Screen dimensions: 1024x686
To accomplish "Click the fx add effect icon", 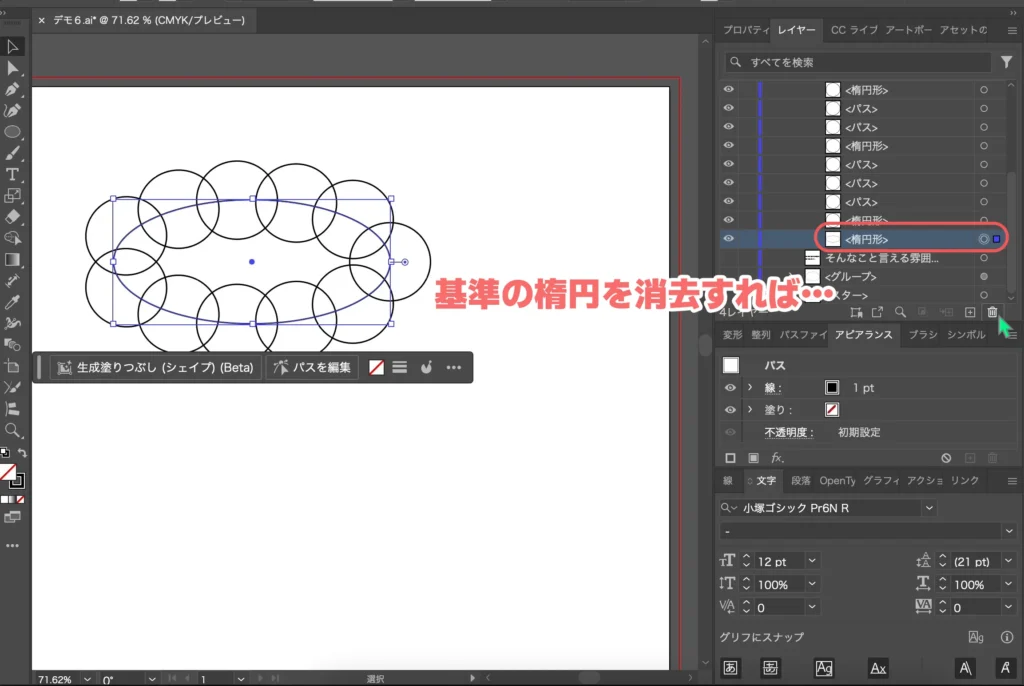I will tap(776, 458).
